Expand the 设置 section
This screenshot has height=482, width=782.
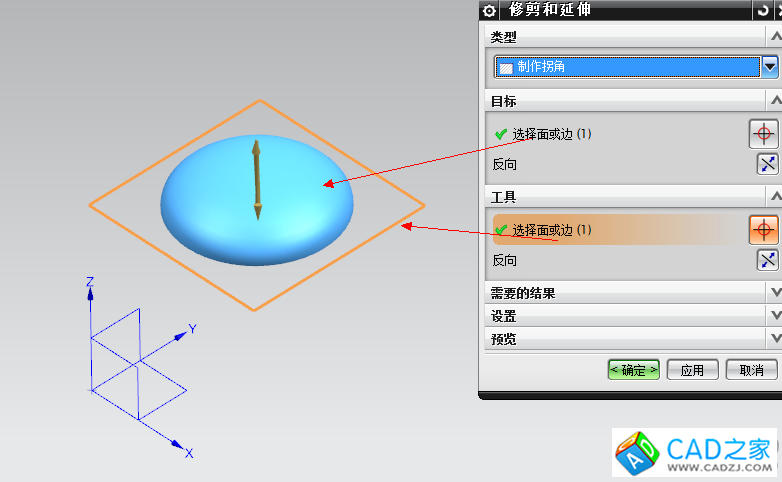pos(774,316)
